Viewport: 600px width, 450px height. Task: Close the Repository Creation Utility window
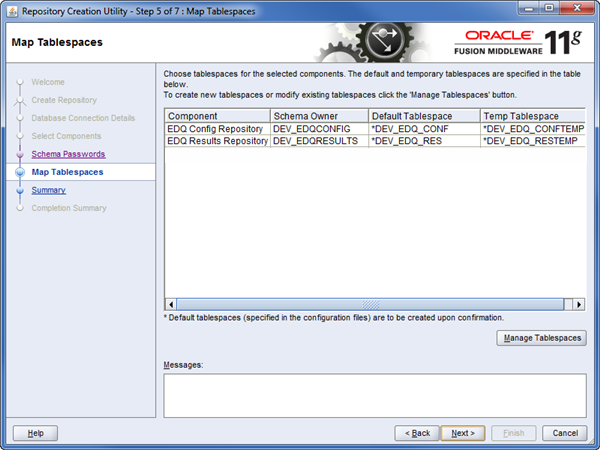[x=577, y=8]
